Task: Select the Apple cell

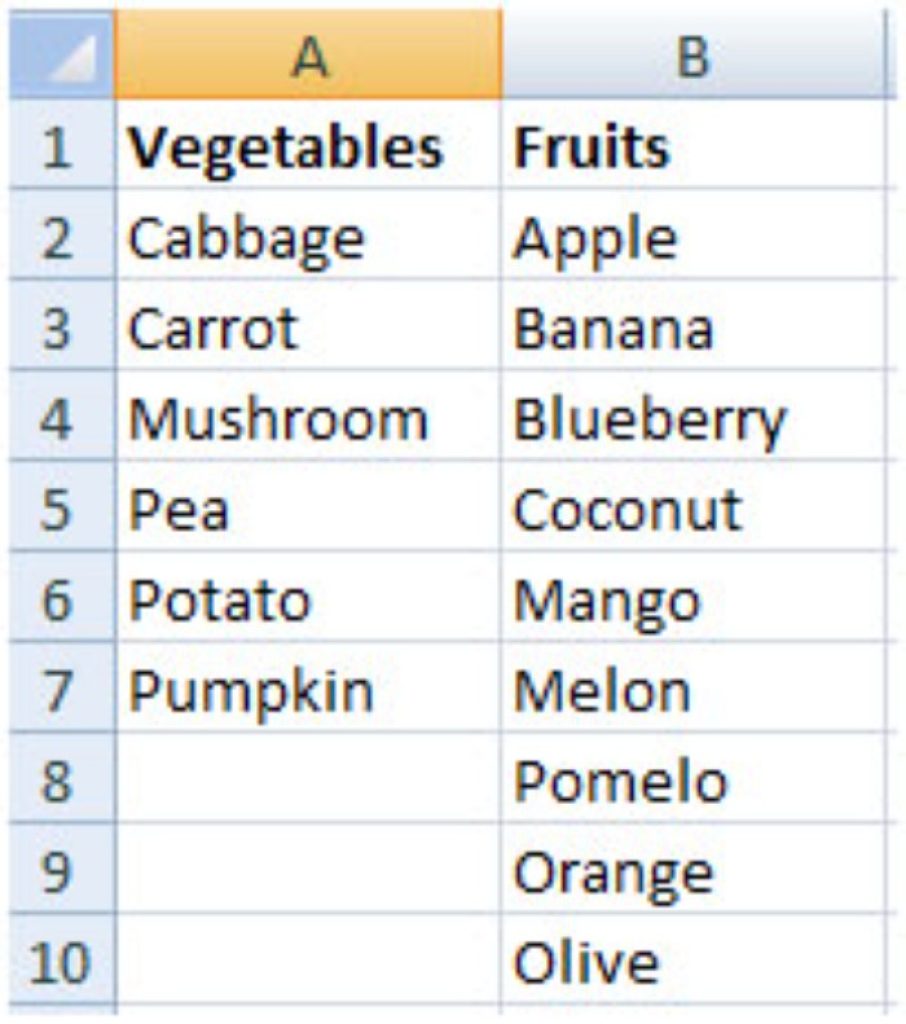Action: (x=694, y=235)
